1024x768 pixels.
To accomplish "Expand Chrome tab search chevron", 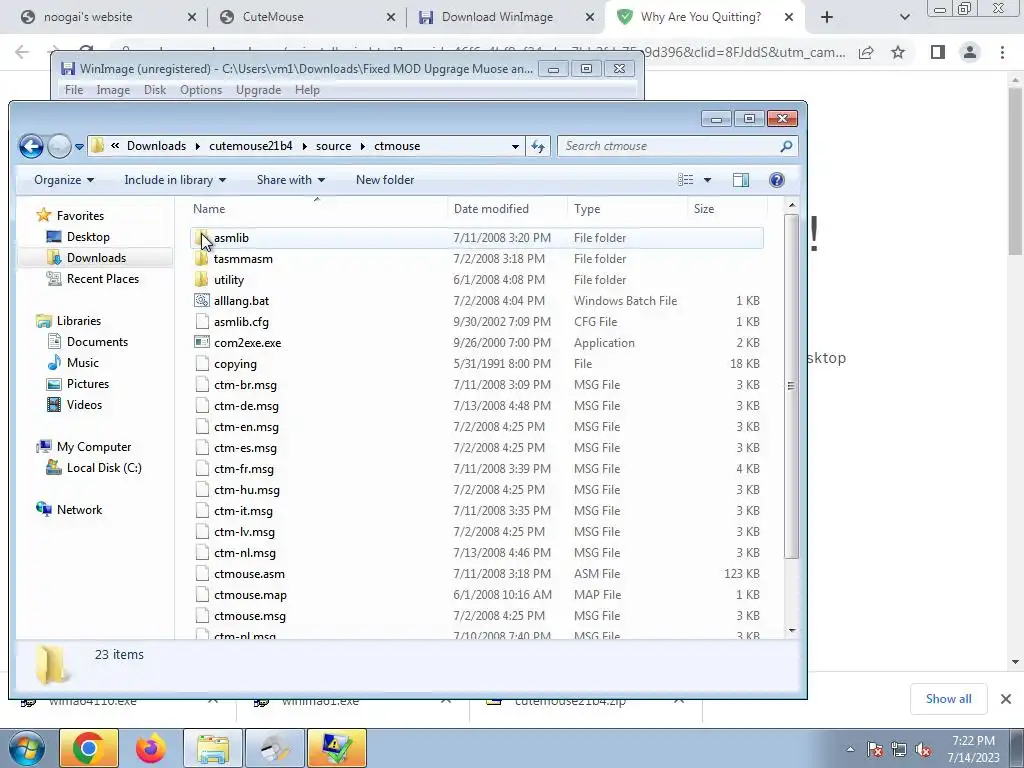I will [904, 17].
